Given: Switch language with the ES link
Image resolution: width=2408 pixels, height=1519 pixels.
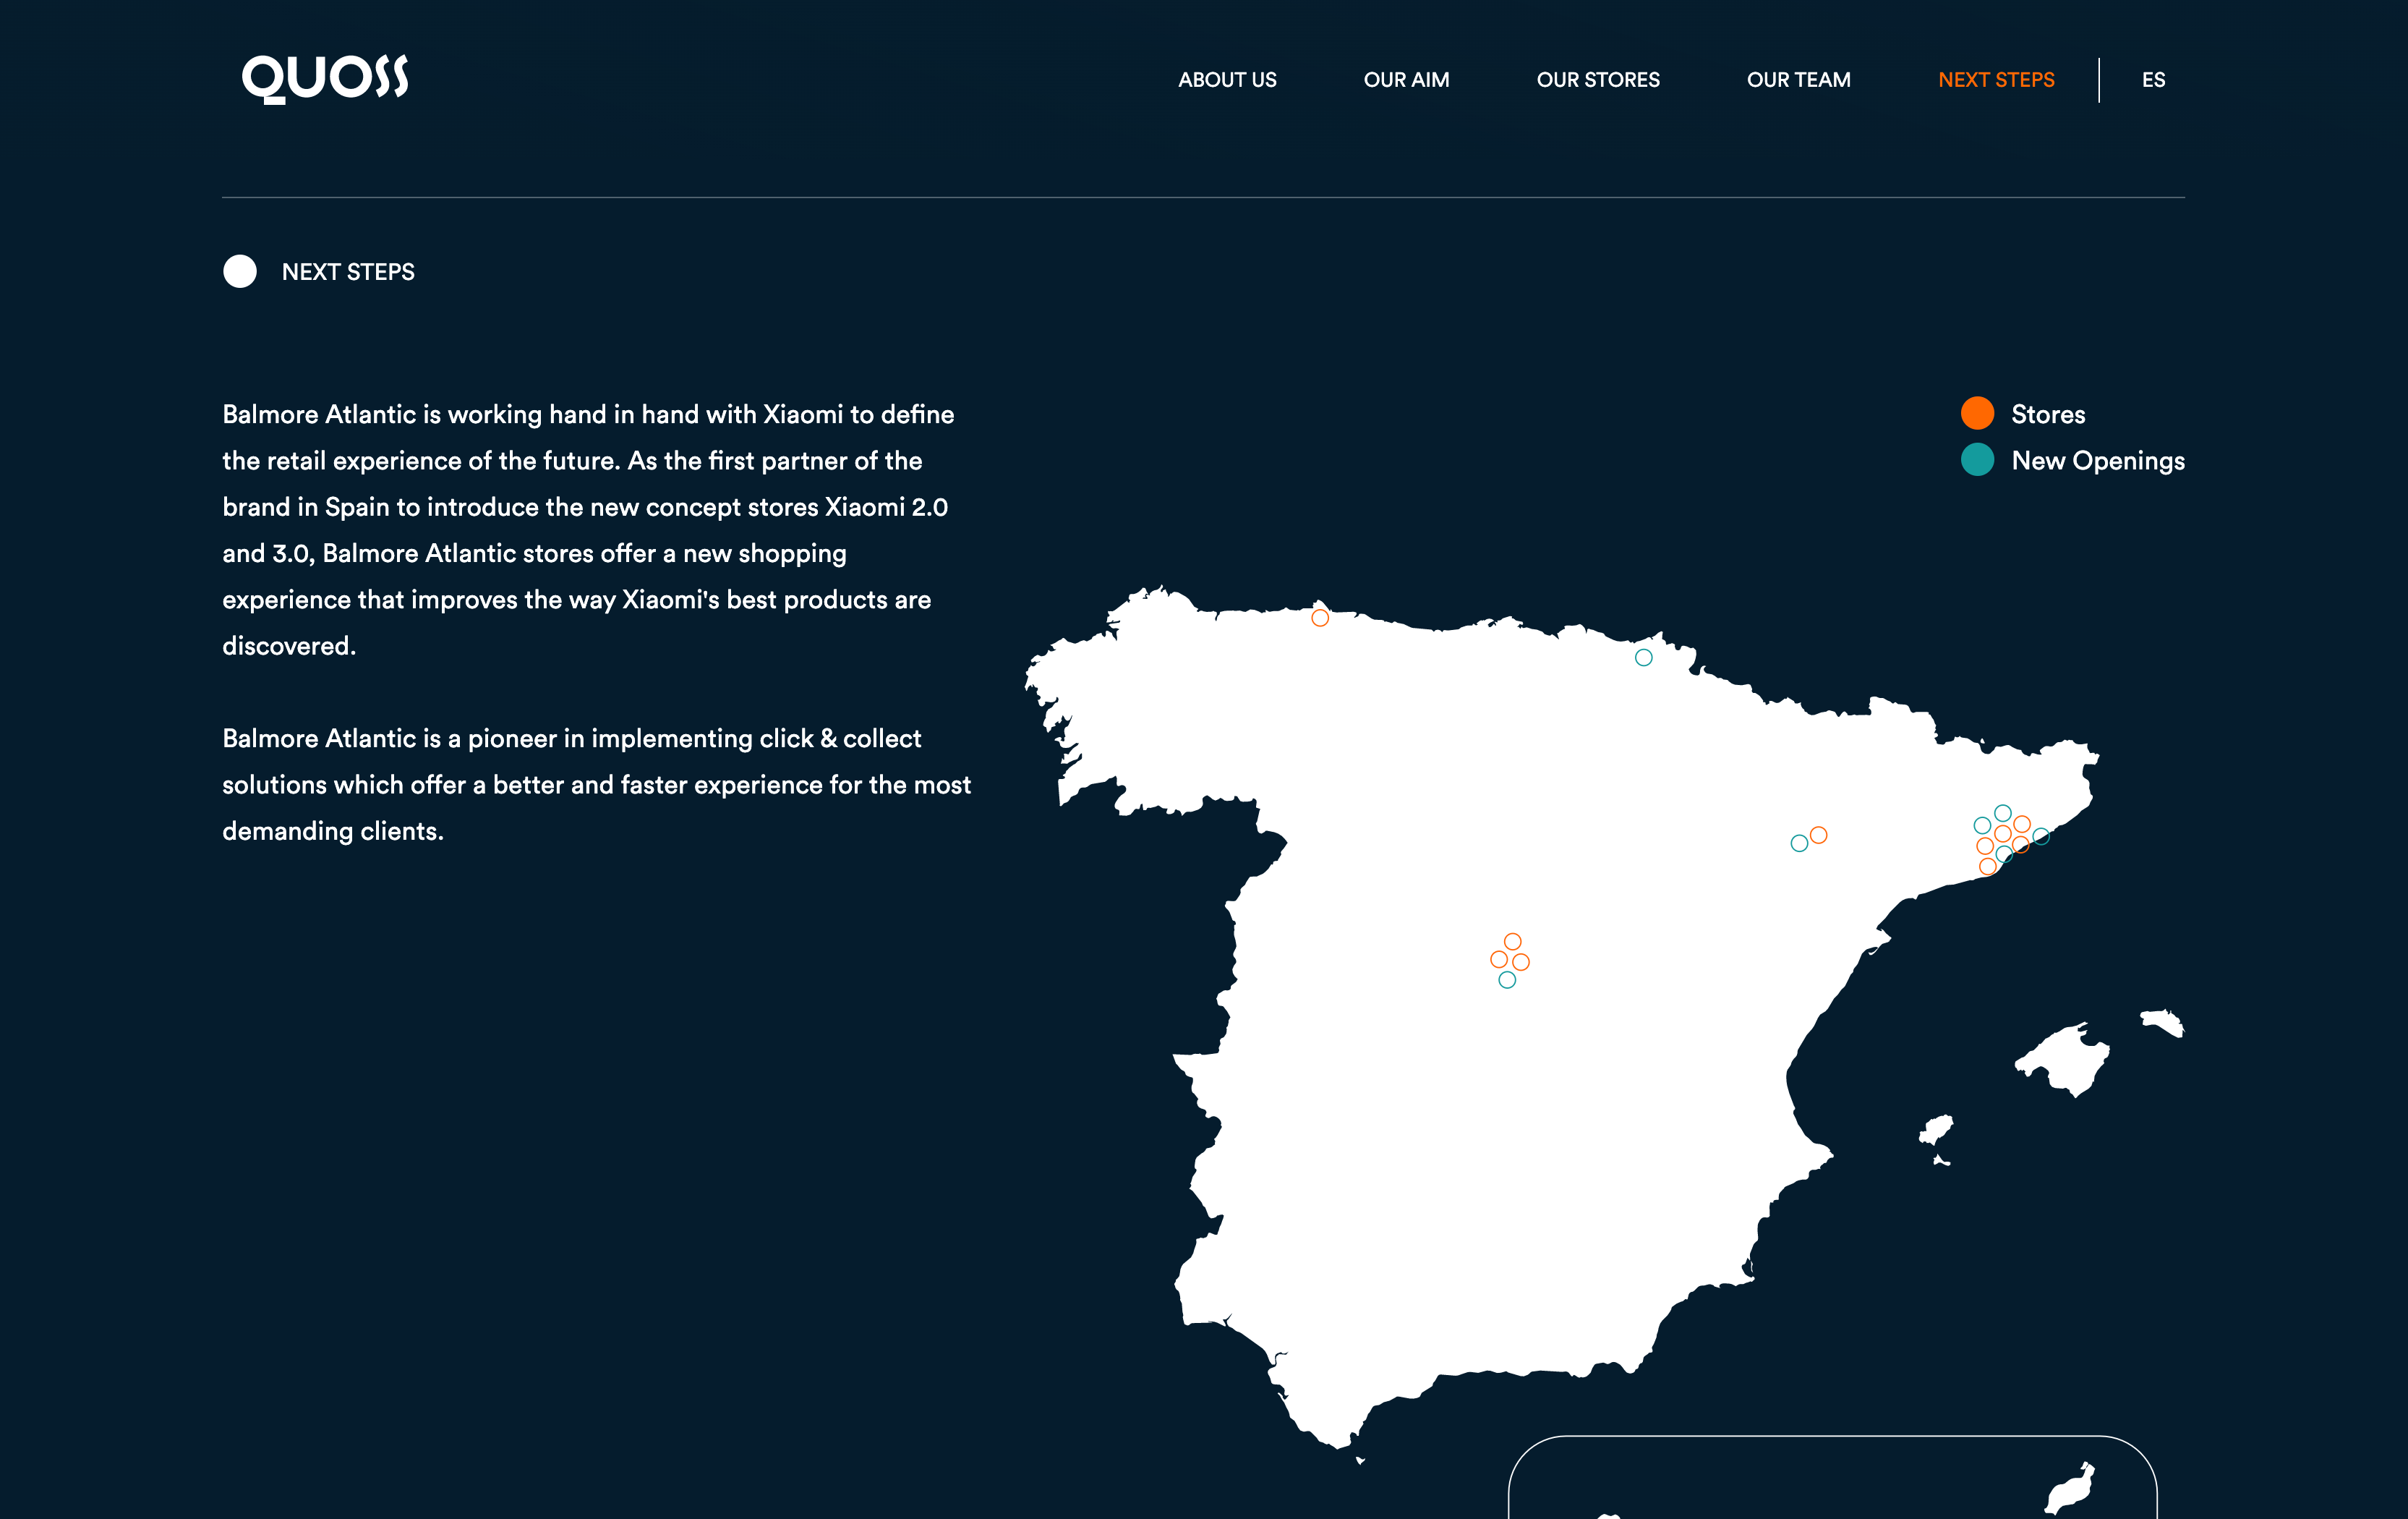Looking at the screenshot, I should coord(2153,80).
